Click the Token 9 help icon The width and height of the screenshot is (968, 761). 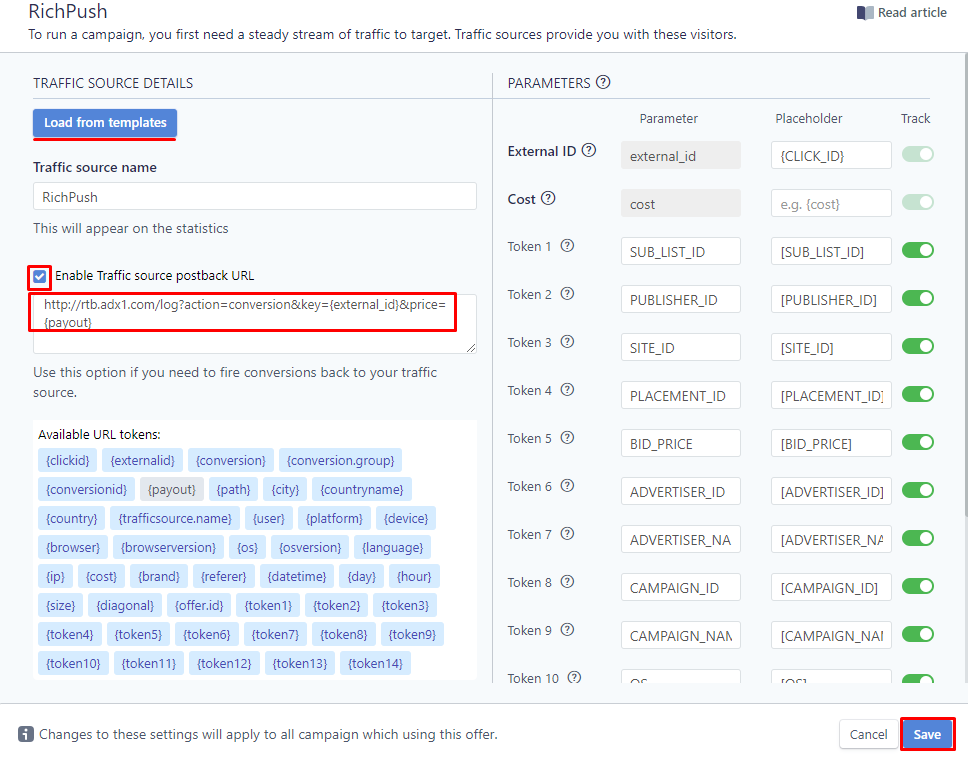point(567,630)
